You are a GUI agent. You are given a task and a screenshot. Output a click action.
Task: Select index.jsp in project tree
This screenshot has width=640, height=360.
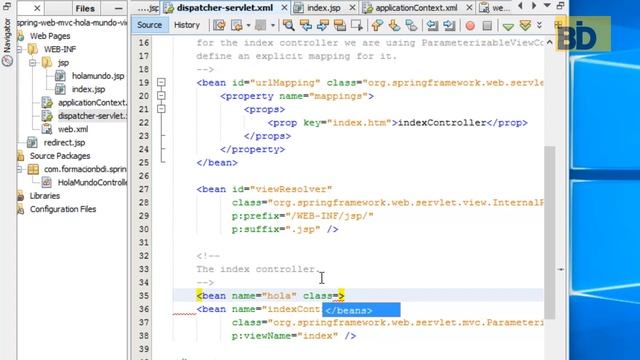coord(89,89)
